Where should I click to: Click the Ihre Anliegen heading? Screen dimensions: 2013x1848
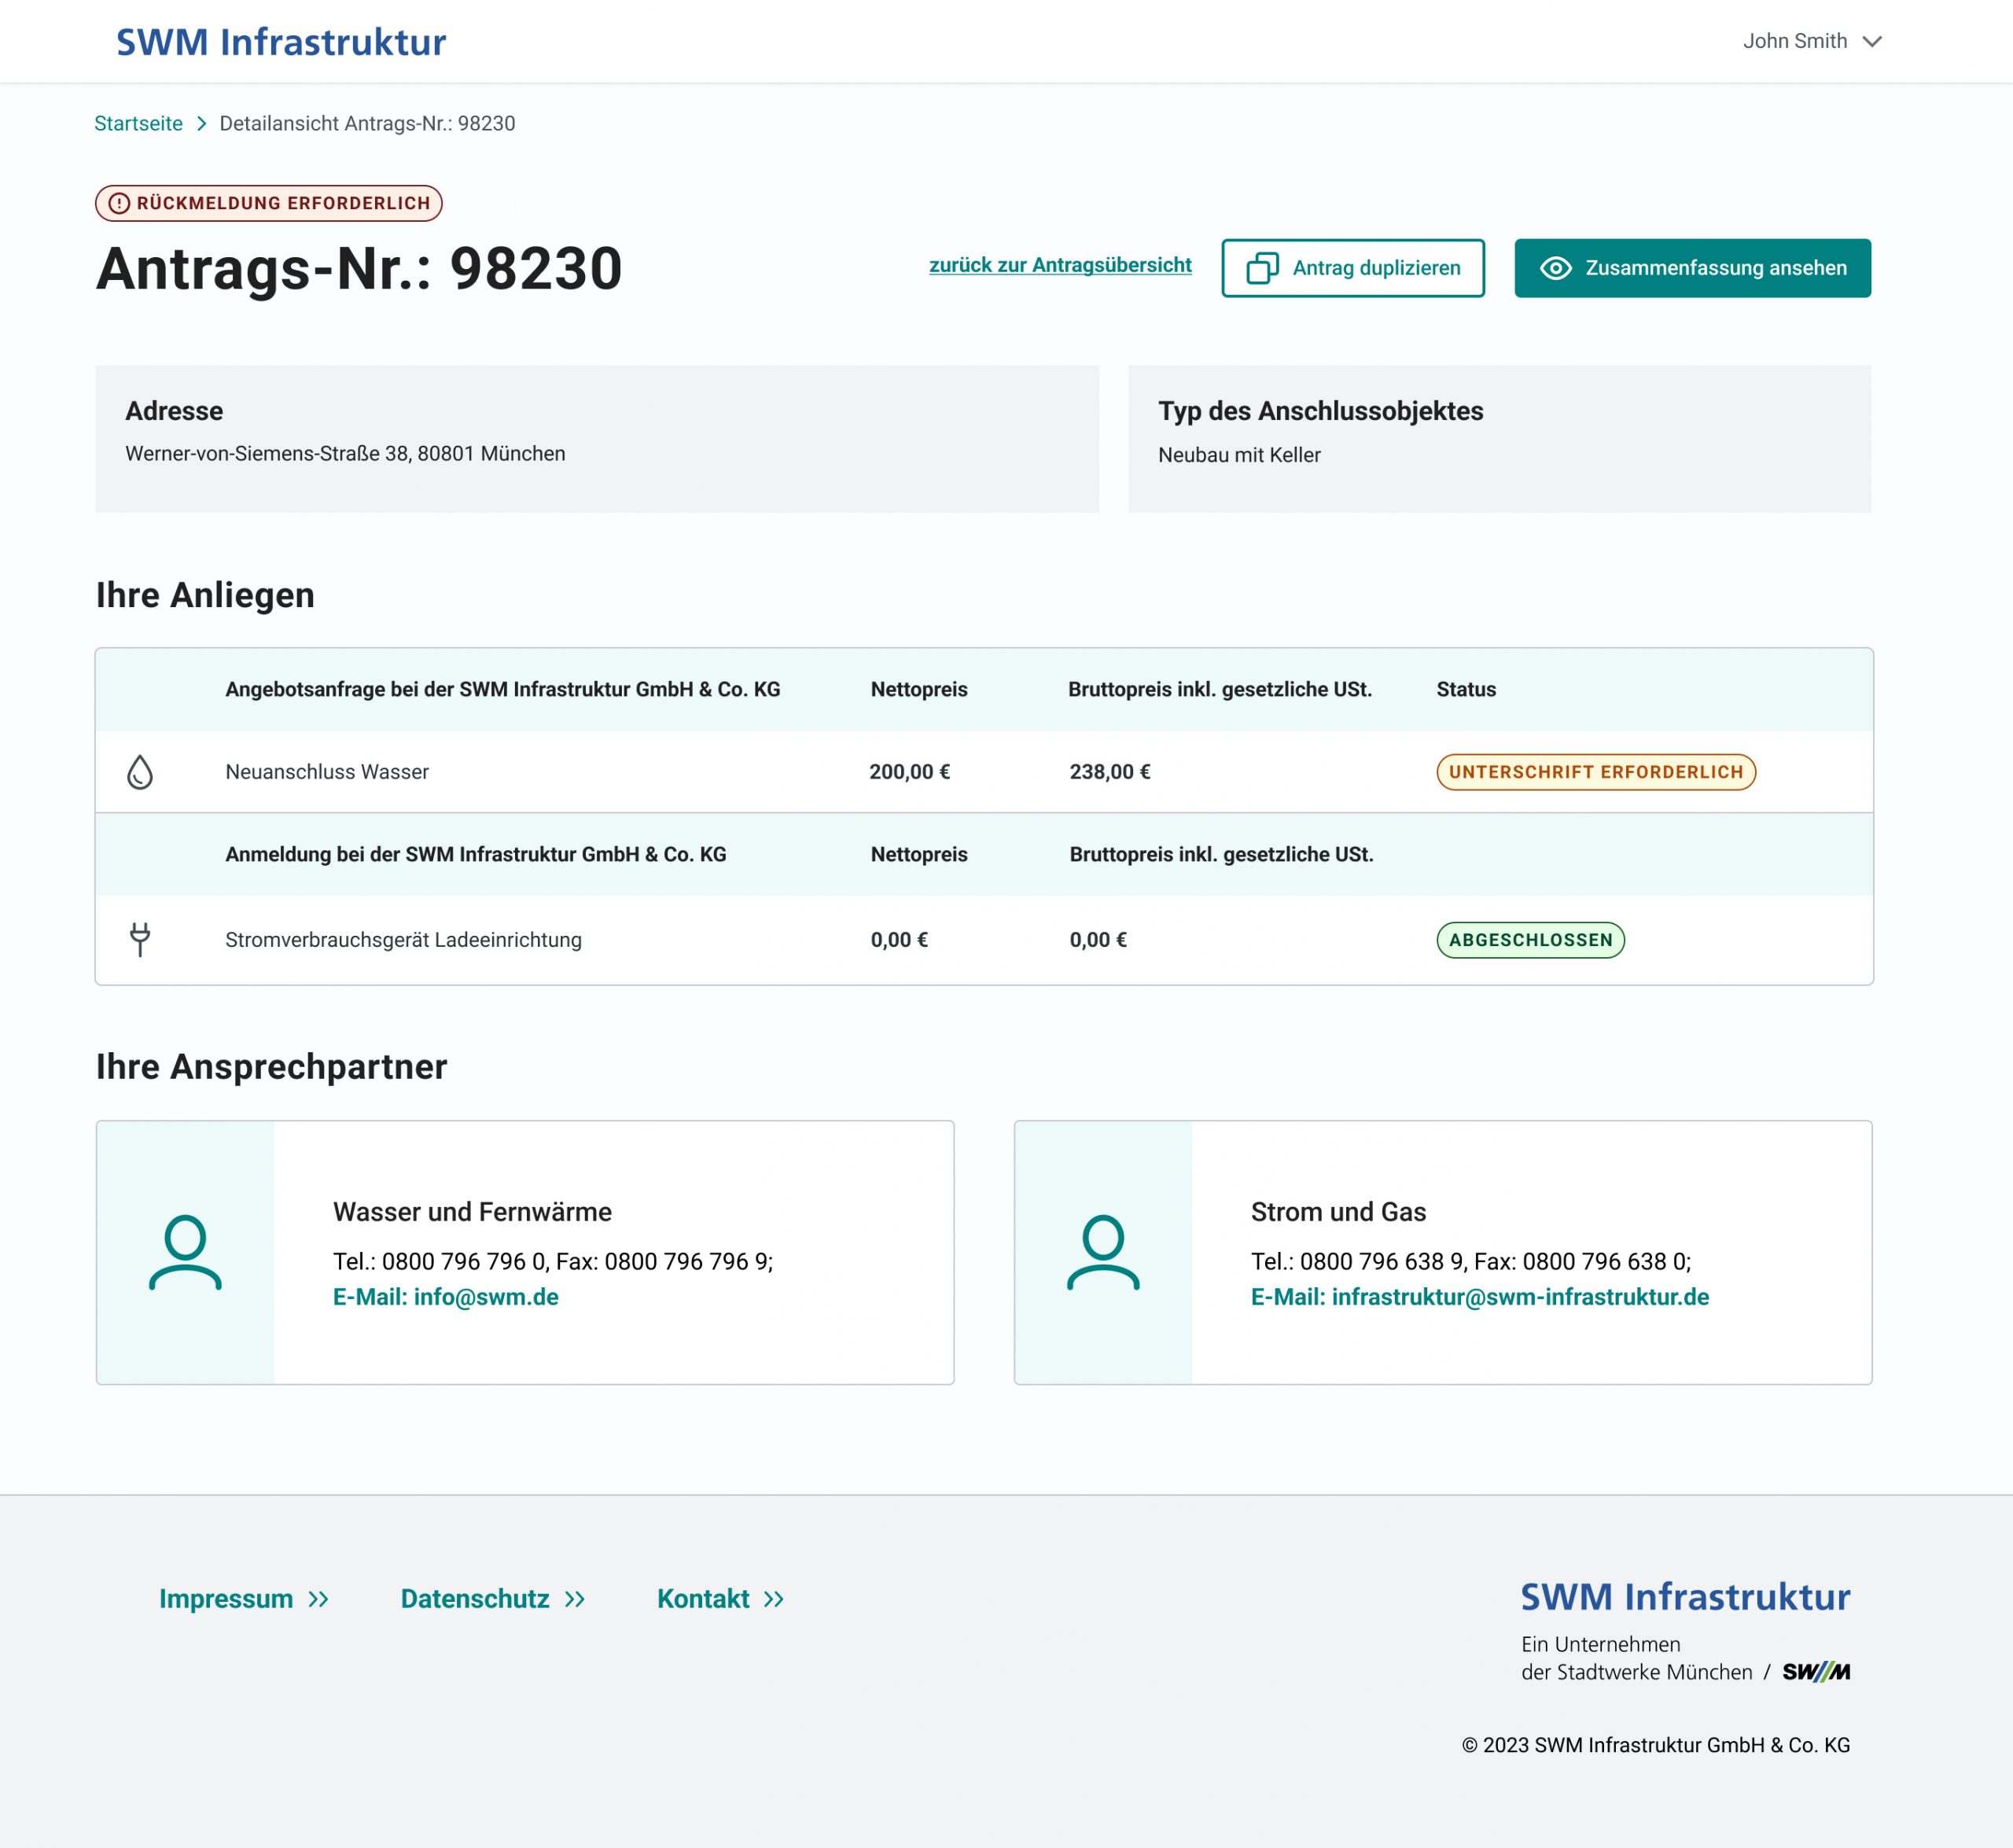(205, 595)
